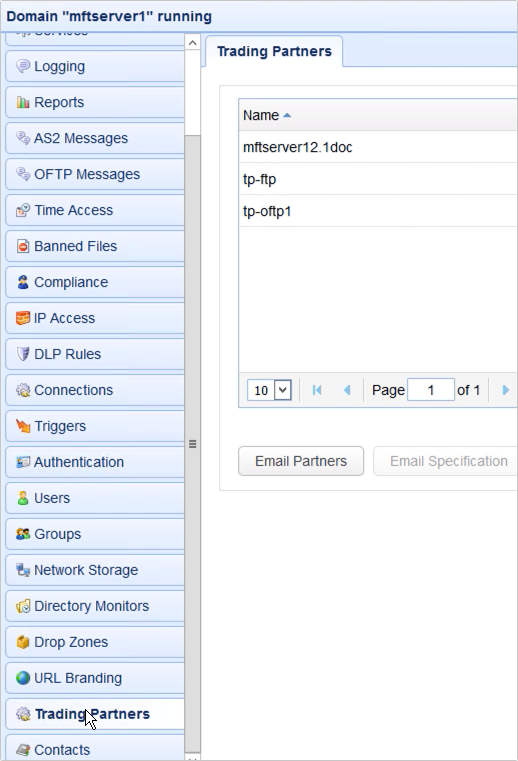Go to next page of partners
Viewport: 518px width, 761px height.
point(505,390)
